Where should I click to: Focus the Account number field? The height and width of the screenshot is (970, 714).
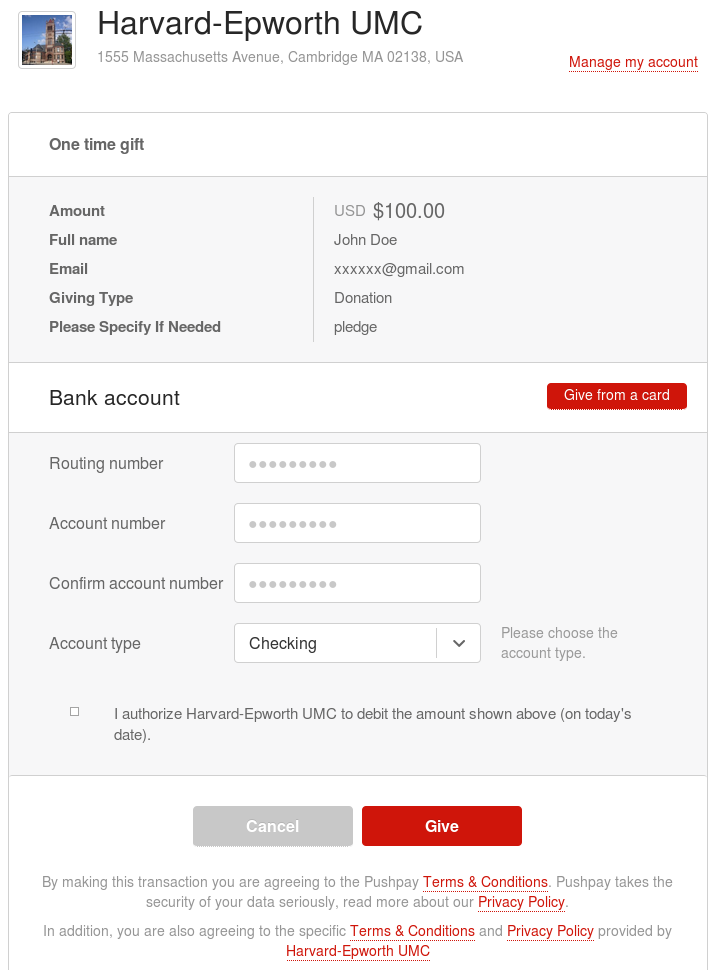(357, 523)
